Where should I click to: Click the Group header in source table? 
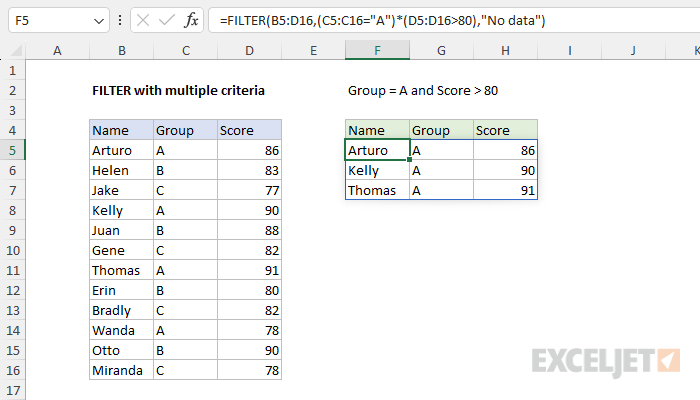tap(186, 130)
